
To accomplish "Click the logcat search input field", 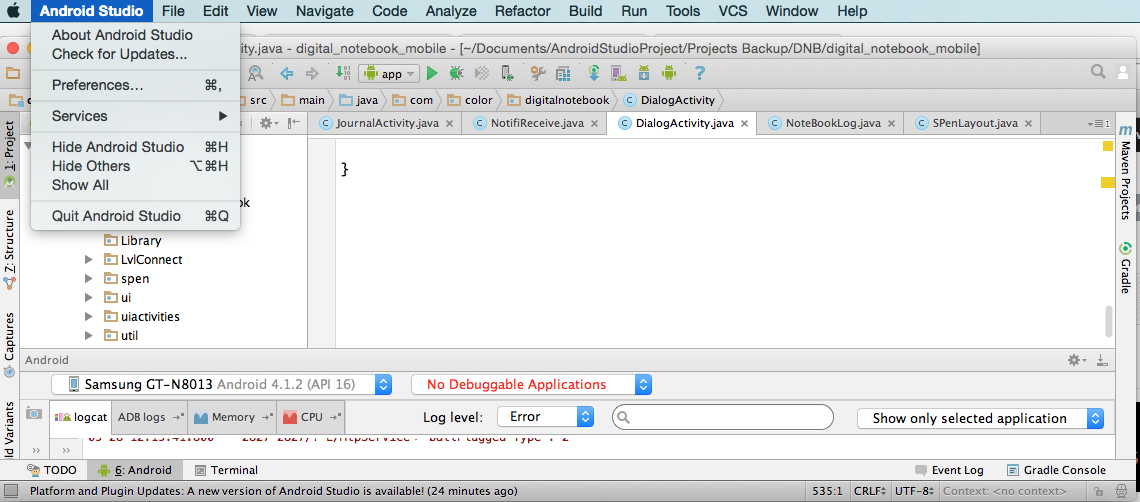I will (x=722, y=418).
